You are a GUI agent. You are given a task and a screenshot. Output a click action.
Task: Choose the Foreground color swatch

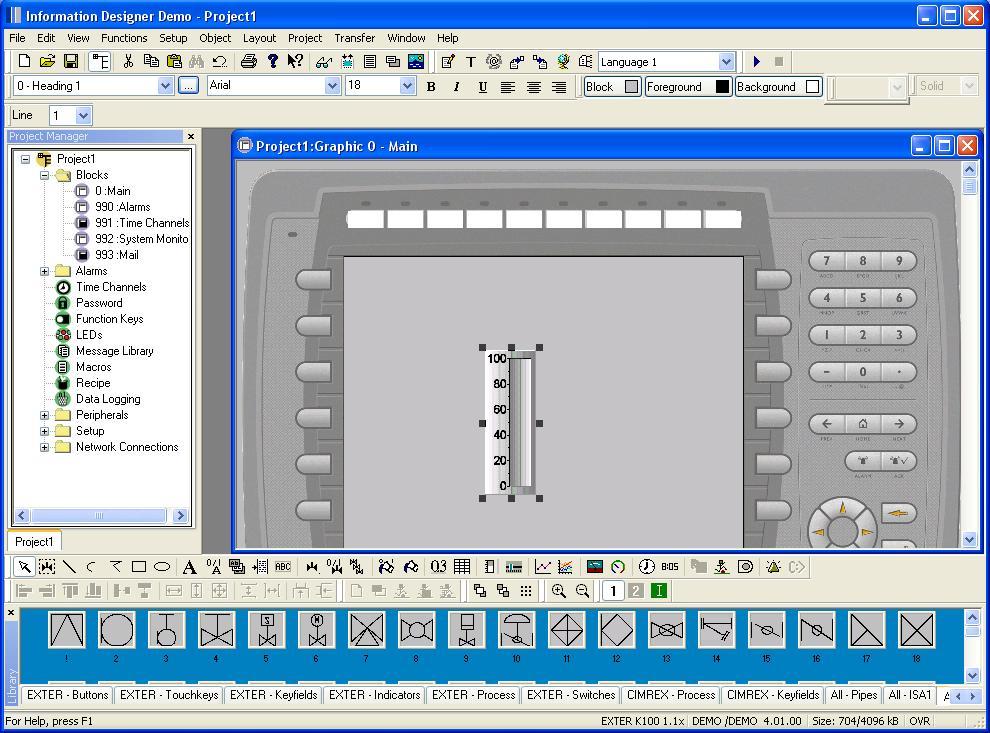[x=723, y=86]
